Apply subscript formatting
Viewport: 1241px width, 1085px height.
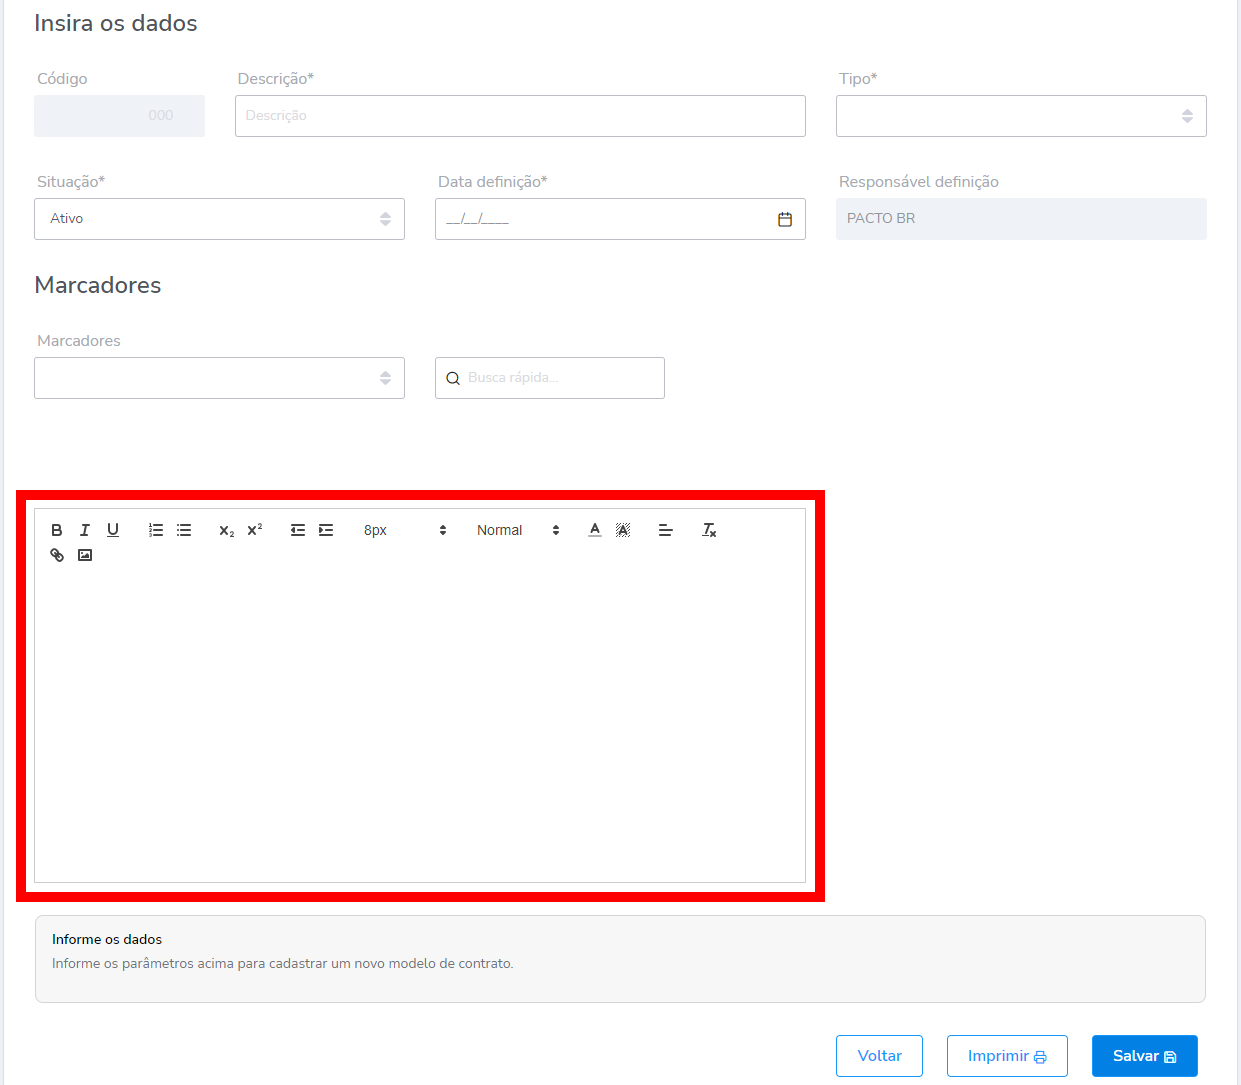tap(227, 530)
